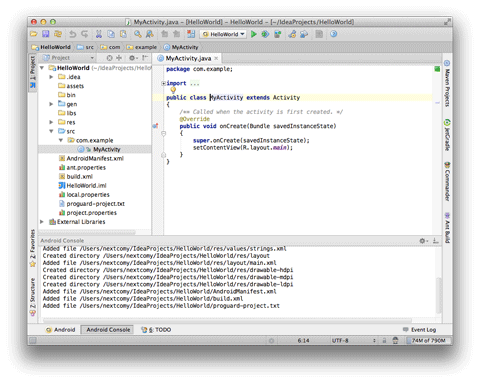Click the override gutter icon beside onCreate

point(155,126)
